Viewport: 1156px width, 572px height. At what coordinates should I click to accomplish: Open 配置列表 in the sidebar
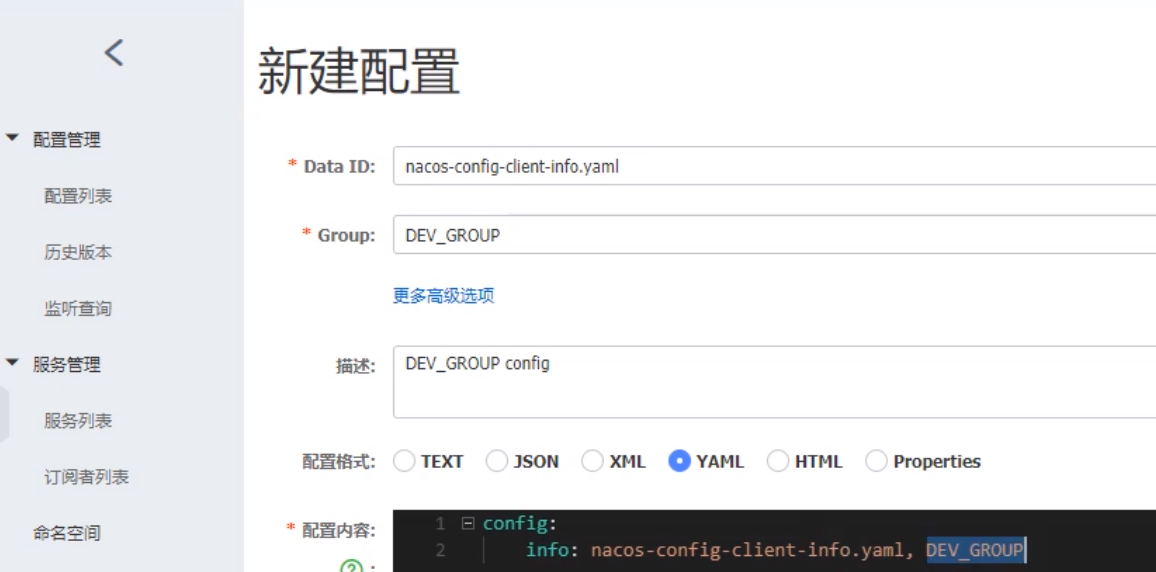77,197
